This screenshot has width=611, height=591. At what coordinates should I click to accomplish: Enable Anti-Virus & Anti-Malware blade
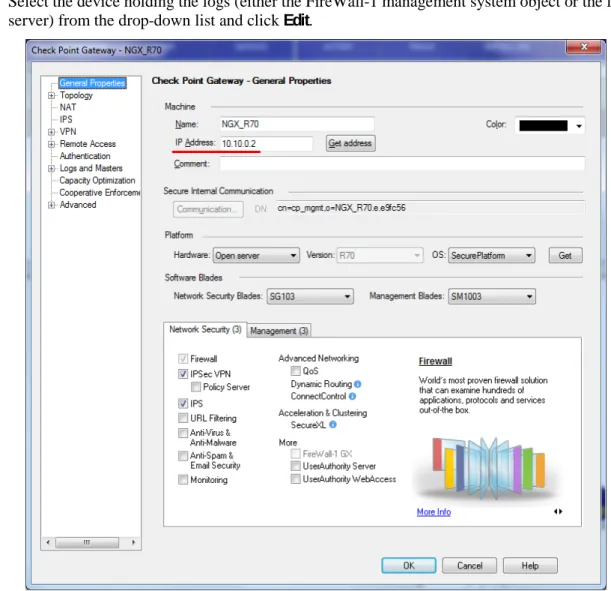click(183, 433)
